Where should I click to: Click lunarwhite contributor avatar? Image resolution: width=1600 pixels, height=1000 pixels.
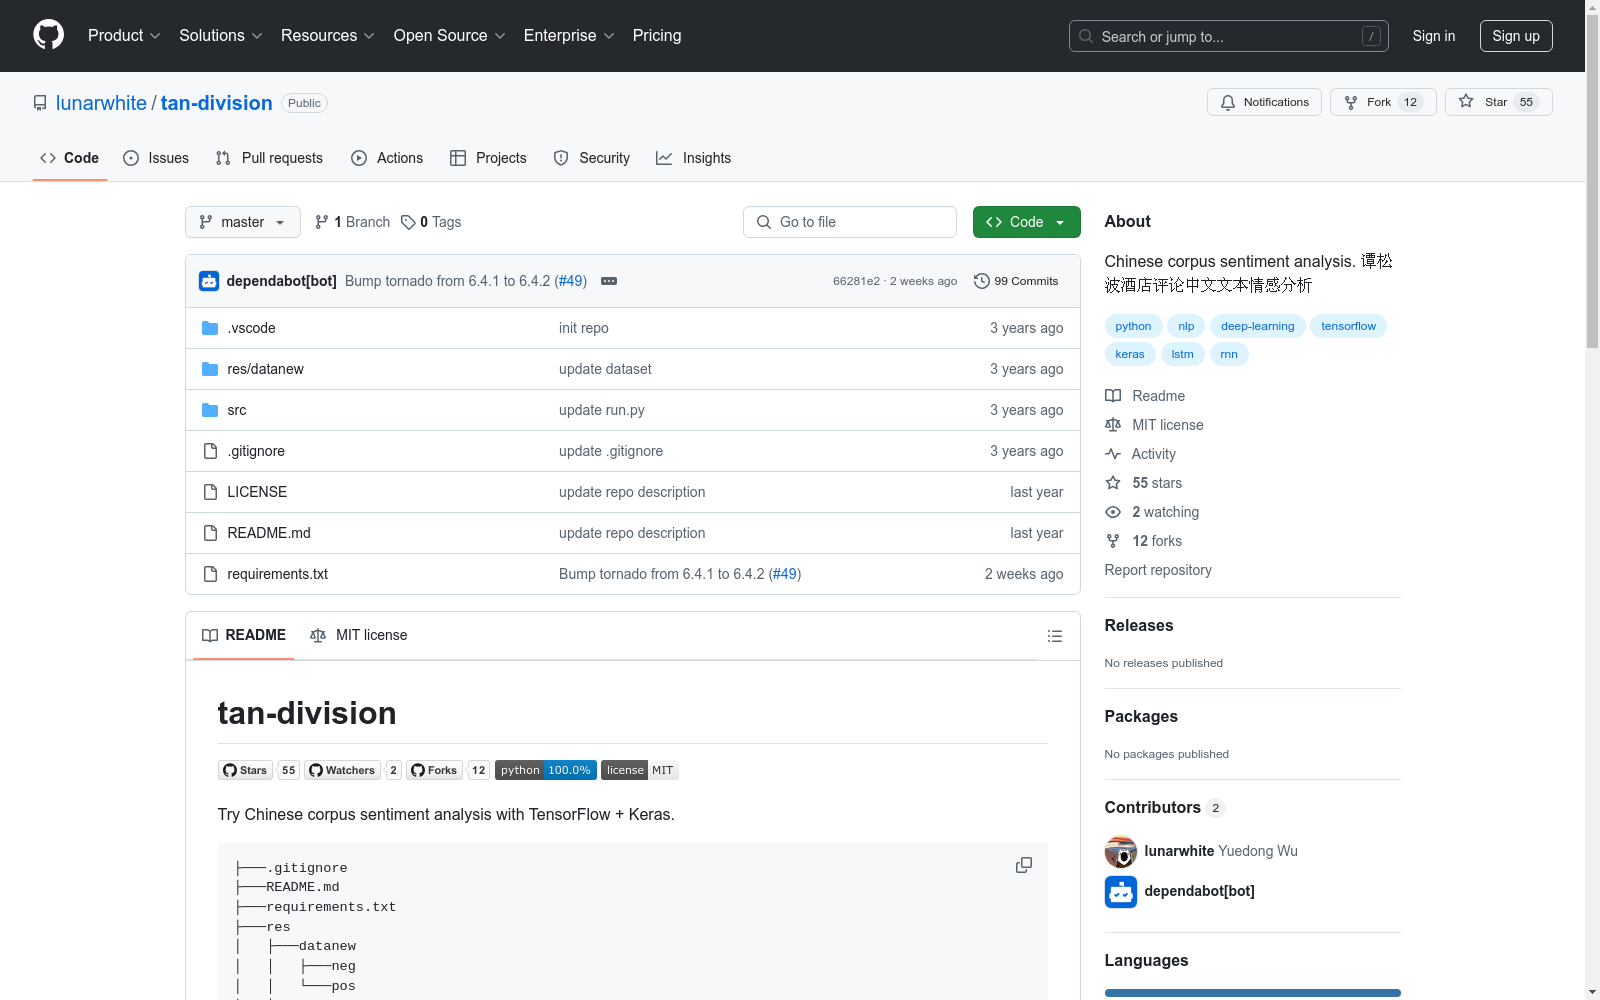1121,851
